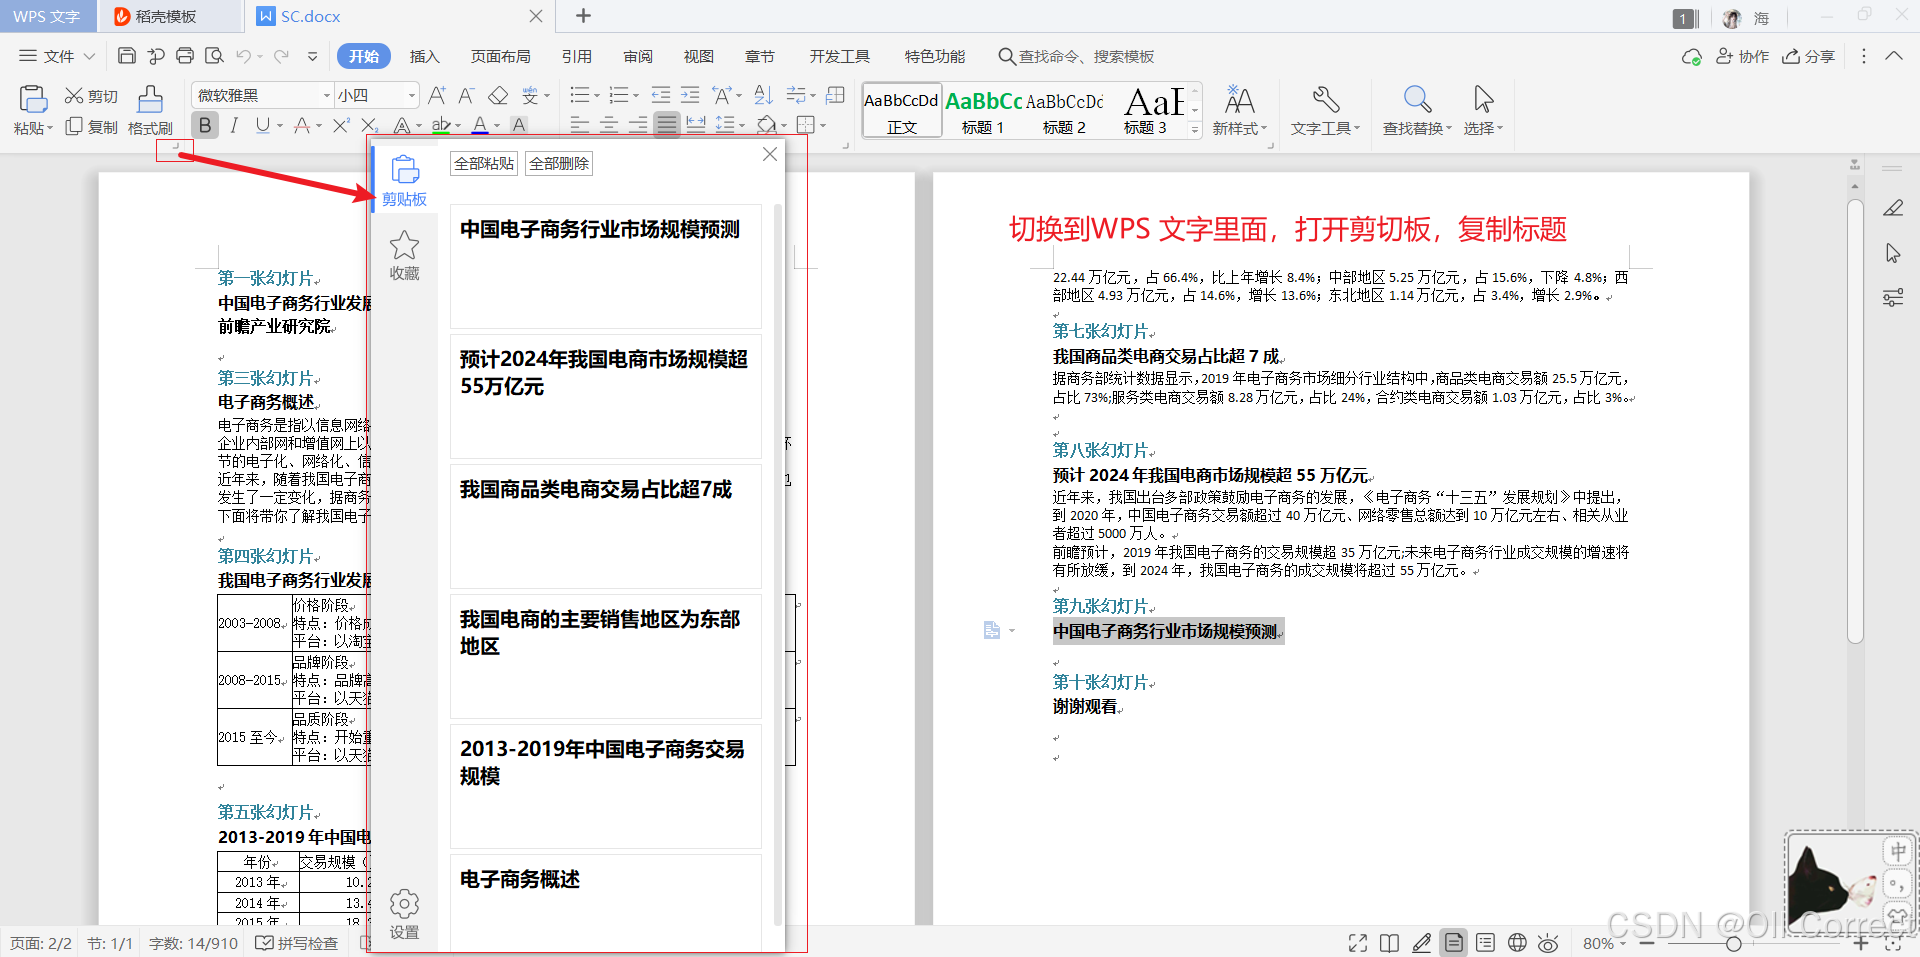Click the zoom slider handle
This screenshot has height=957, width=1920.
pos(1734,943)
